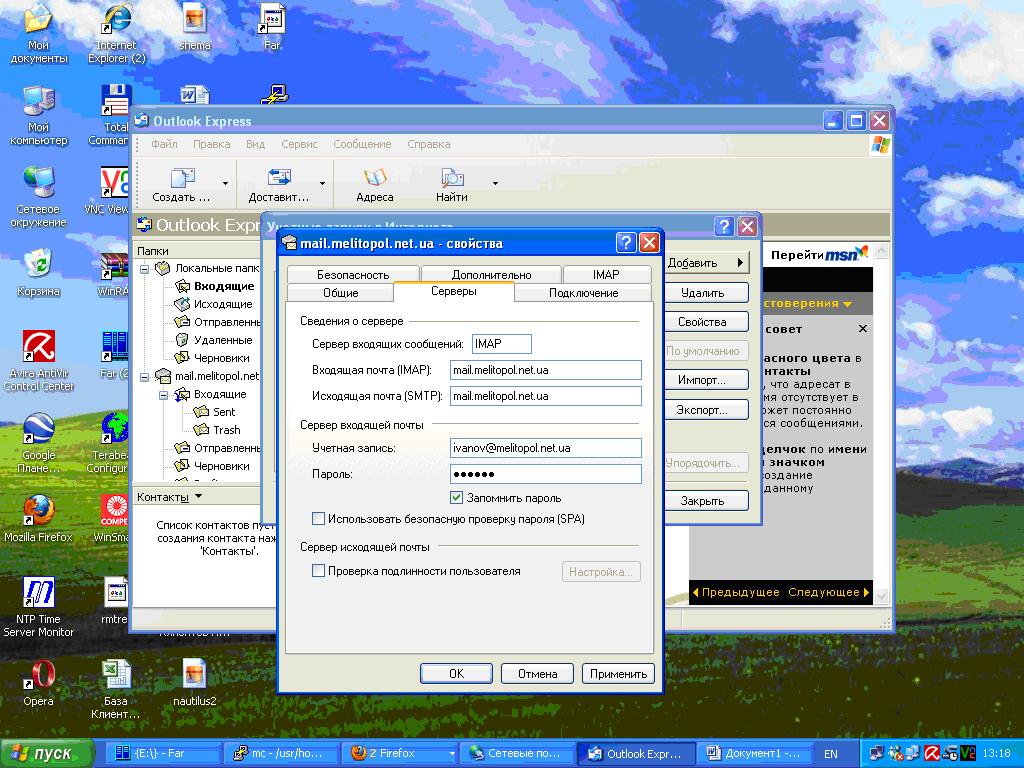Click the Доставить (Send/Receive) toolbar icon
Viewport: 1024px width, 768px height.
279,179
